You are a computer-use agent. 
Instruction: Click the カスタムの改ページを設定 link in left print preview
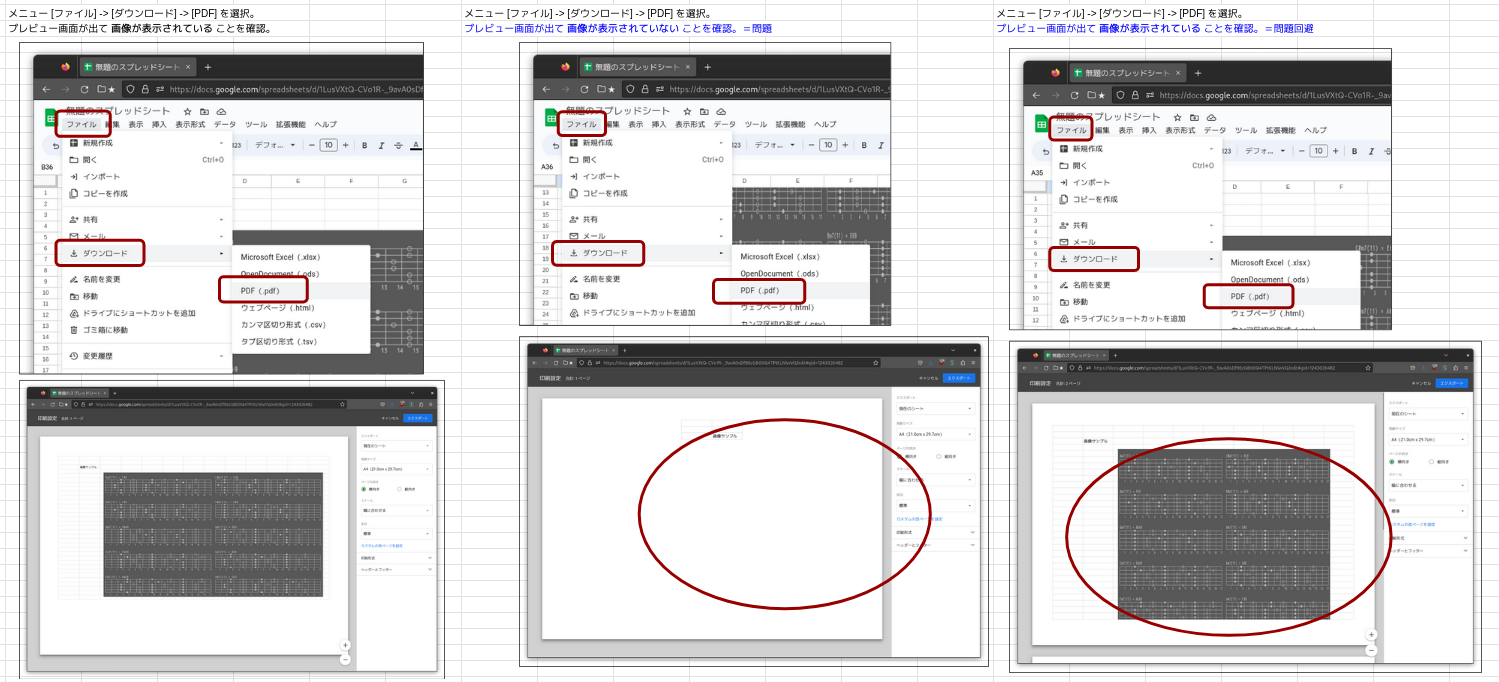tap(381, 545)
